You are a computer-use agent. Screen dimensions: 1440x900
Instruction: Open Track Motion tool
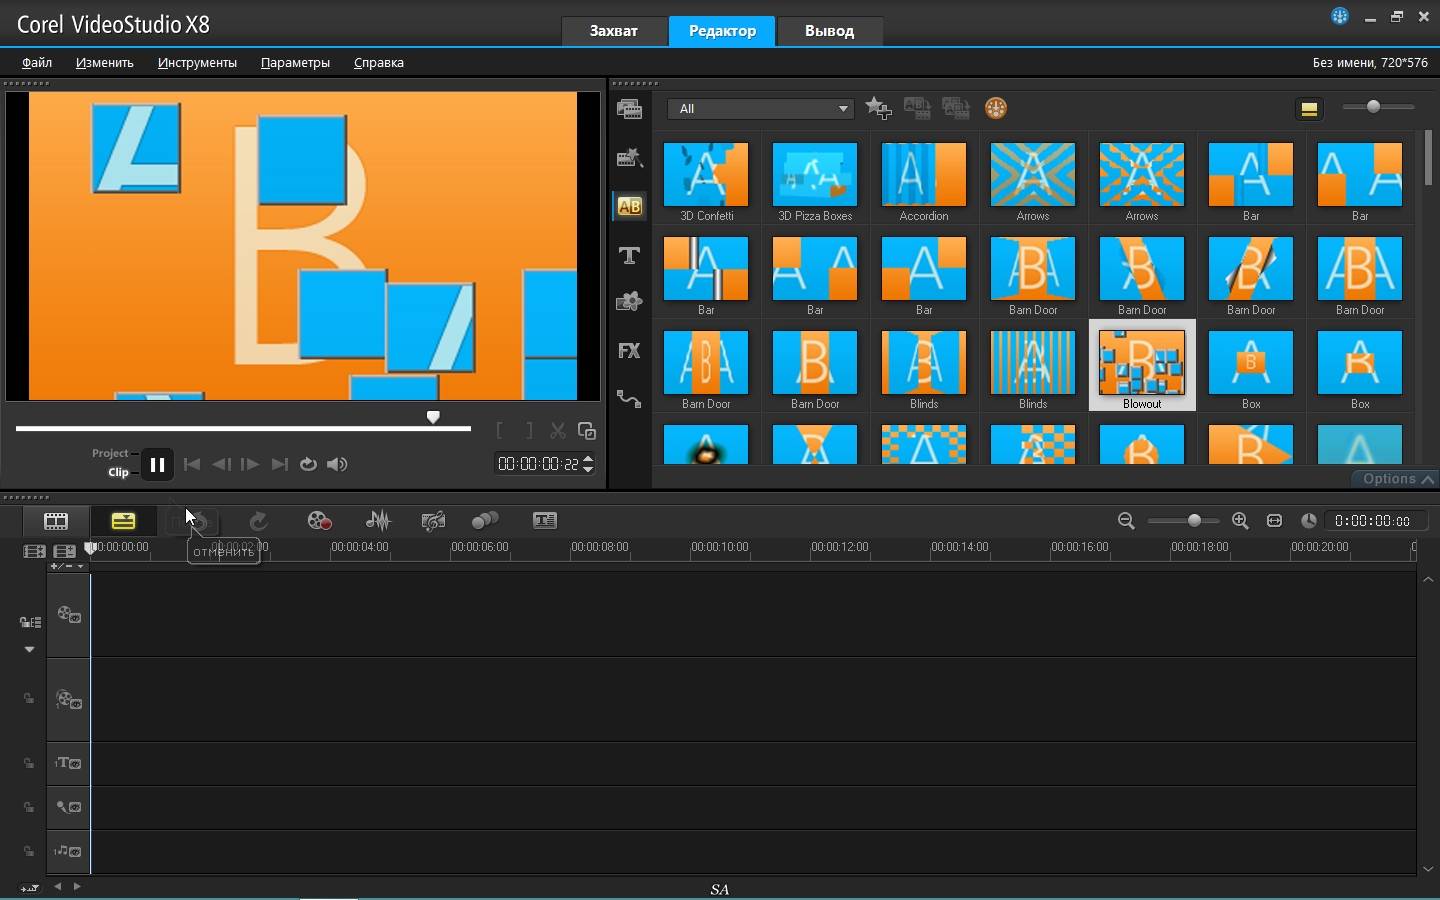(x=485, y=521)
